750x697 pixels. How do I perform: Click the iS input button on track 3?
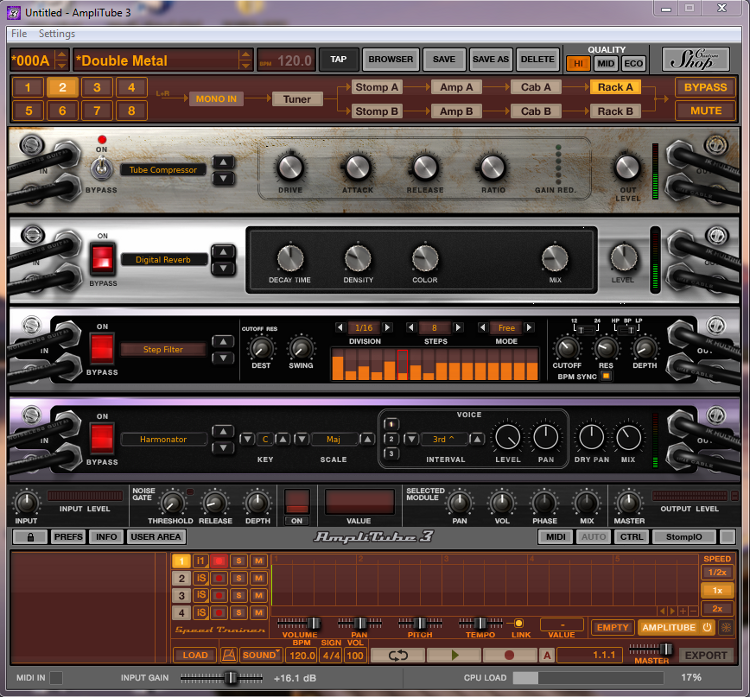point(200,595)
